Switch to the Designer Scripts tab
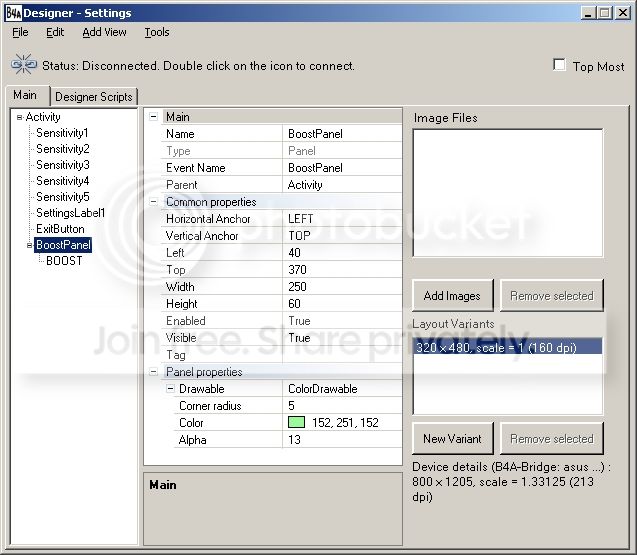Image resolution: width=637 pixels, height=555 pixels. coord(94,97)
